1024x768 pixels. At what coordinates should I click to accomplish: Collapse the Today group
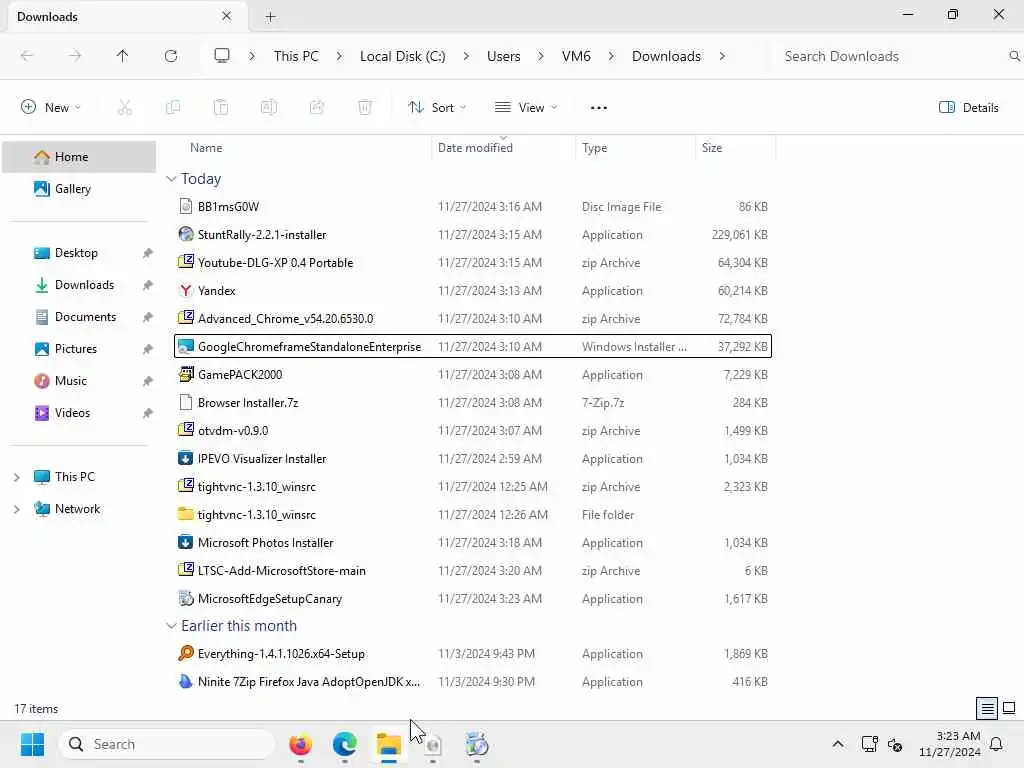(x=171, y=179)
